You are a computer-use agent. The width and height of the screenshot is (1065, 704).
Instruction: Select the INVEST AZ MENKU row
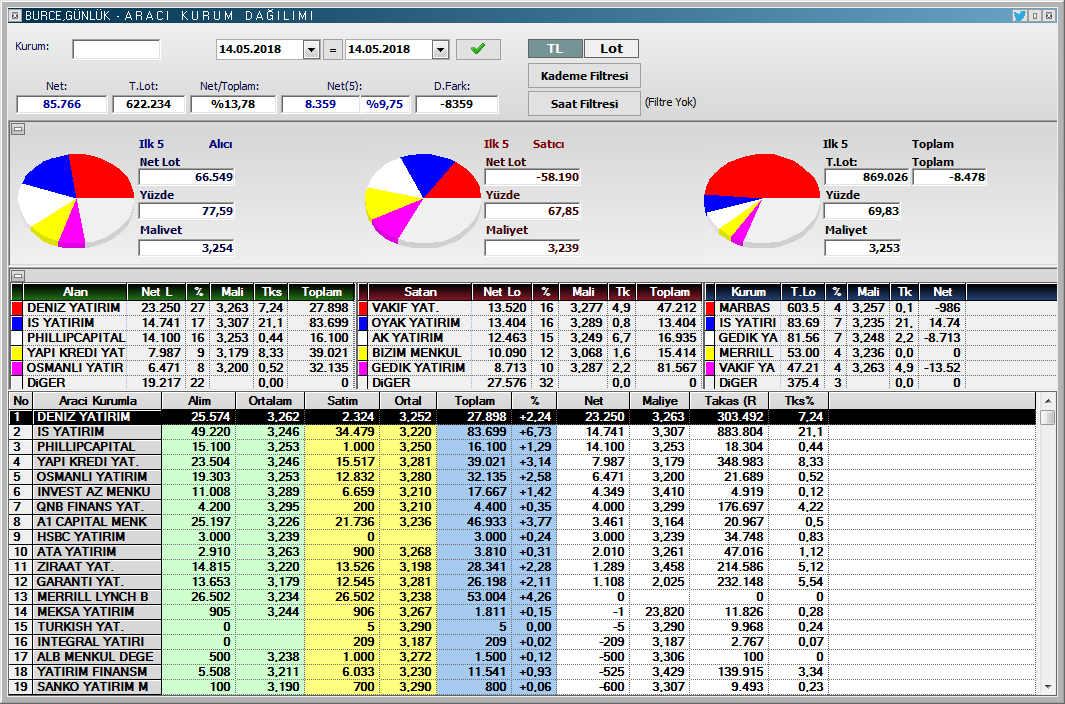click(523, 491)
